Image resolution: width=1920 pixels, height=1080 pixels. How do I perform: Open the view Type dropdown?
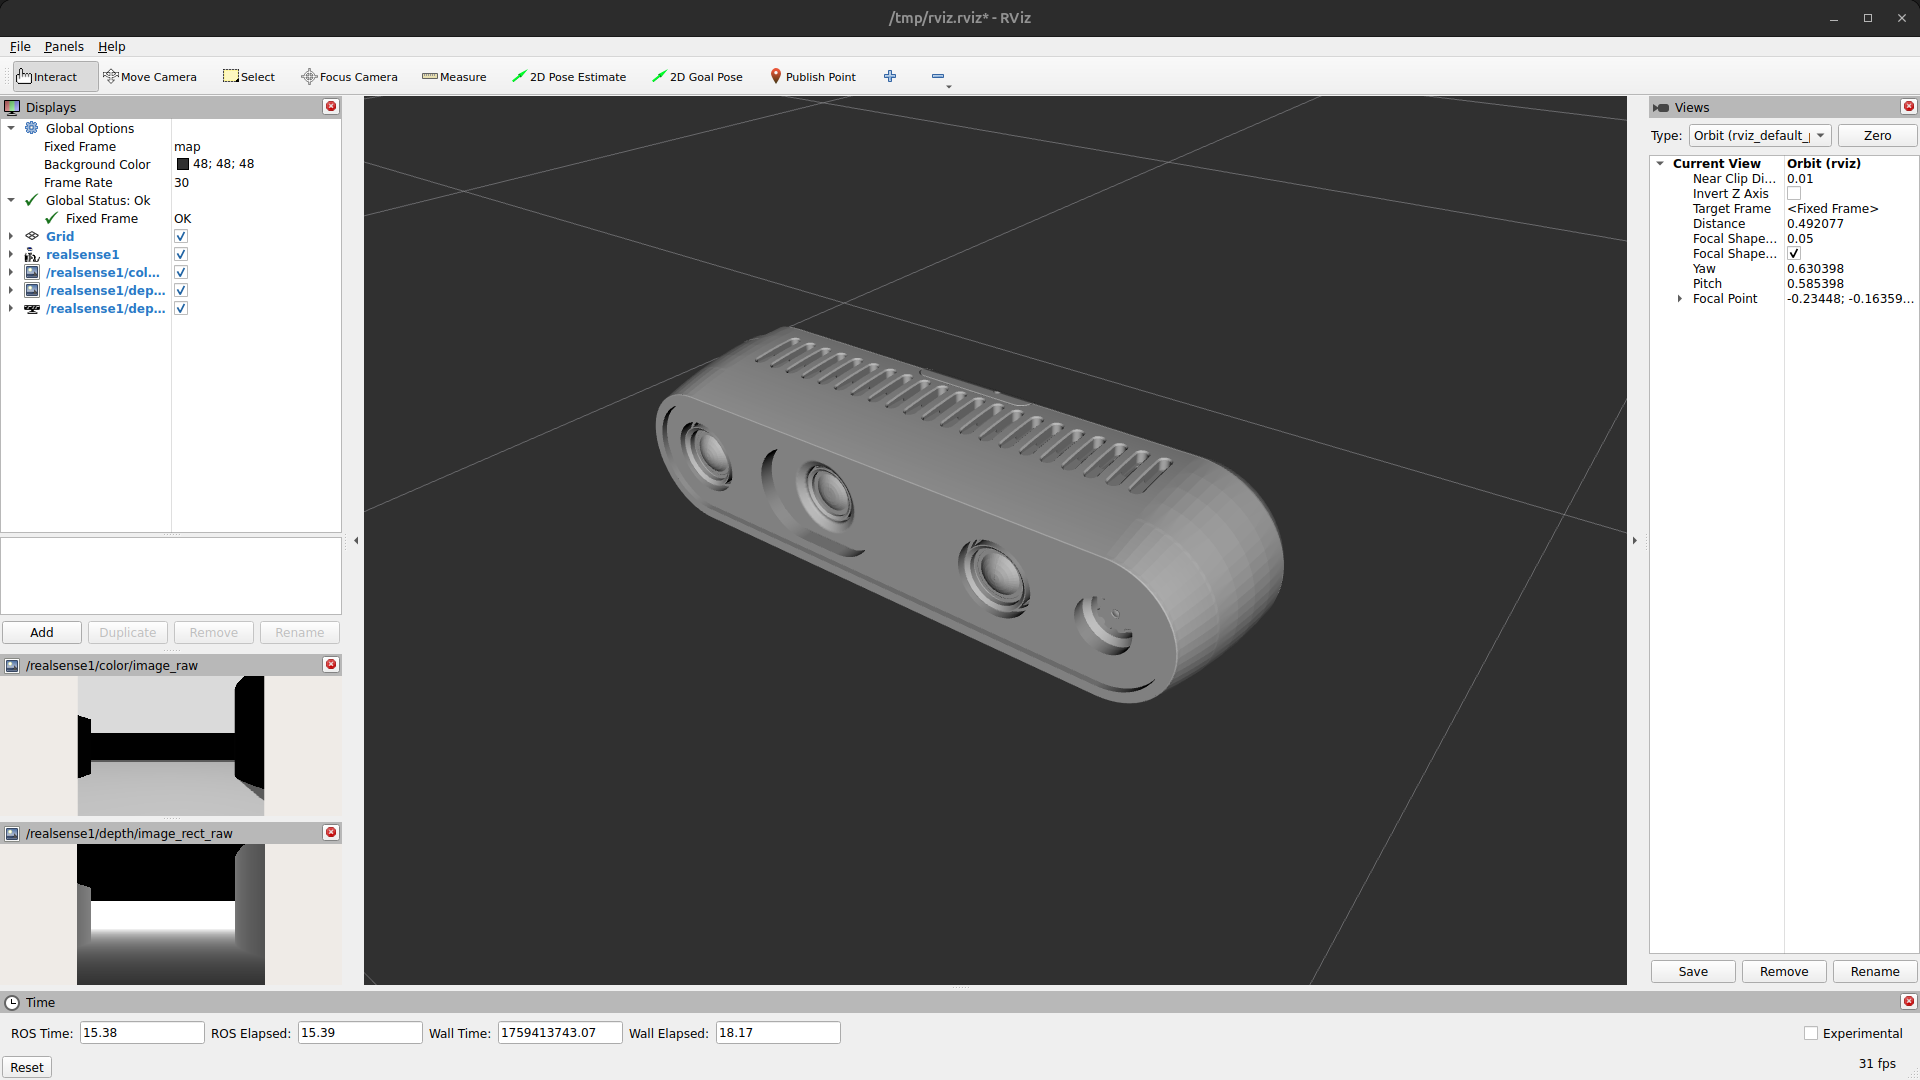tap(1759, 136)
